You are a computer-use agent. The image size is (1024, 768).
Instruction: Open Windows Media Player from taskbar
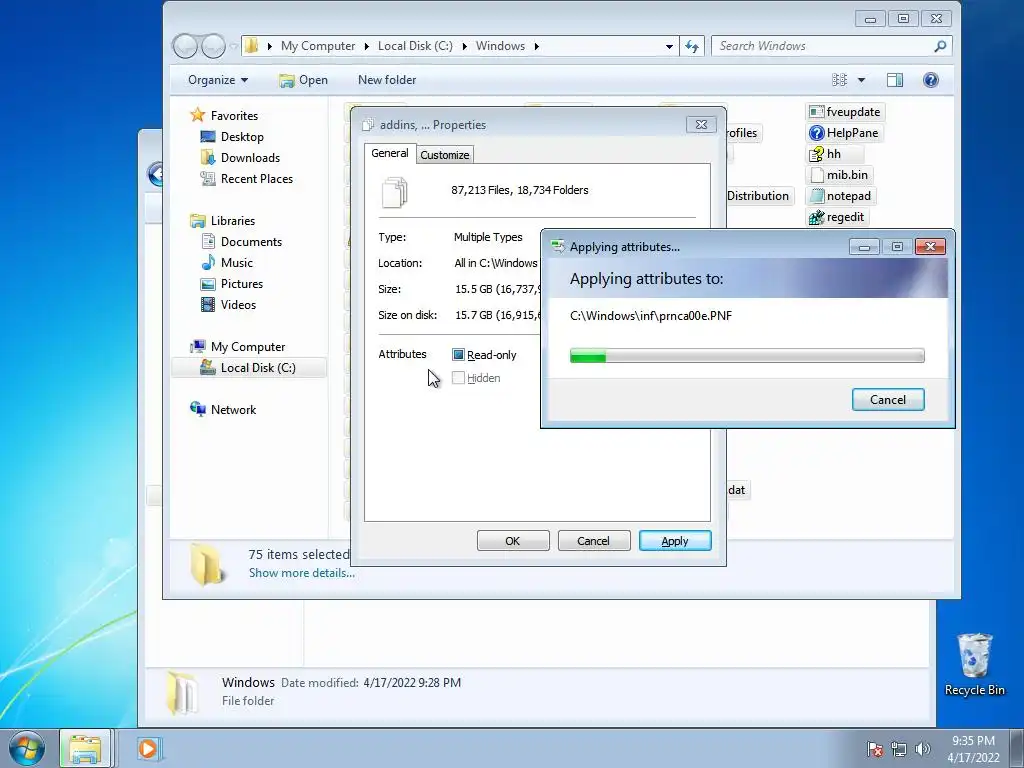click(148, 748)
